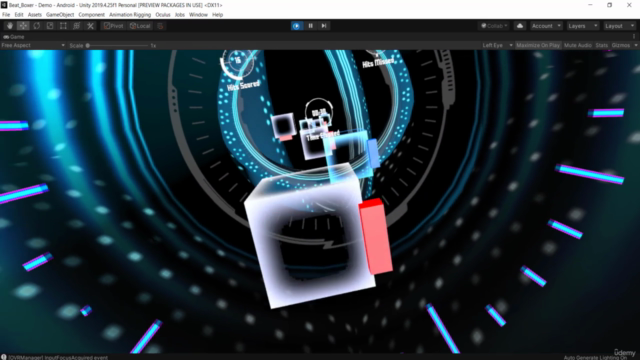Click the Unity window title icon
This screenshot has height=360, width=640.
coord(4,5)
